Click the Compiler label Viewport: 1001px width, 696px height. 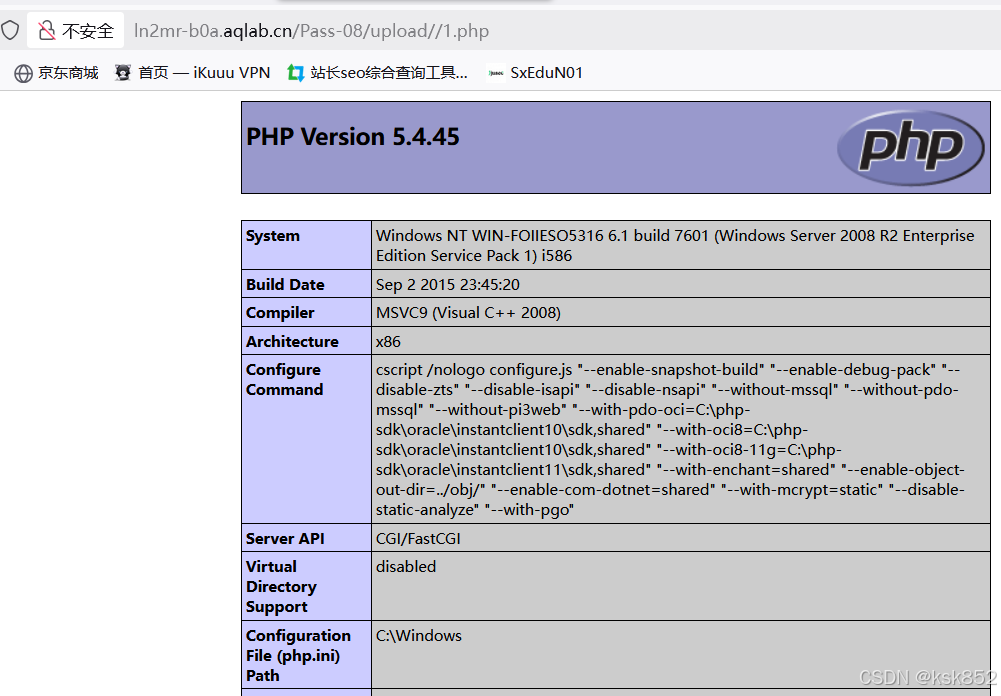(280, 313)
